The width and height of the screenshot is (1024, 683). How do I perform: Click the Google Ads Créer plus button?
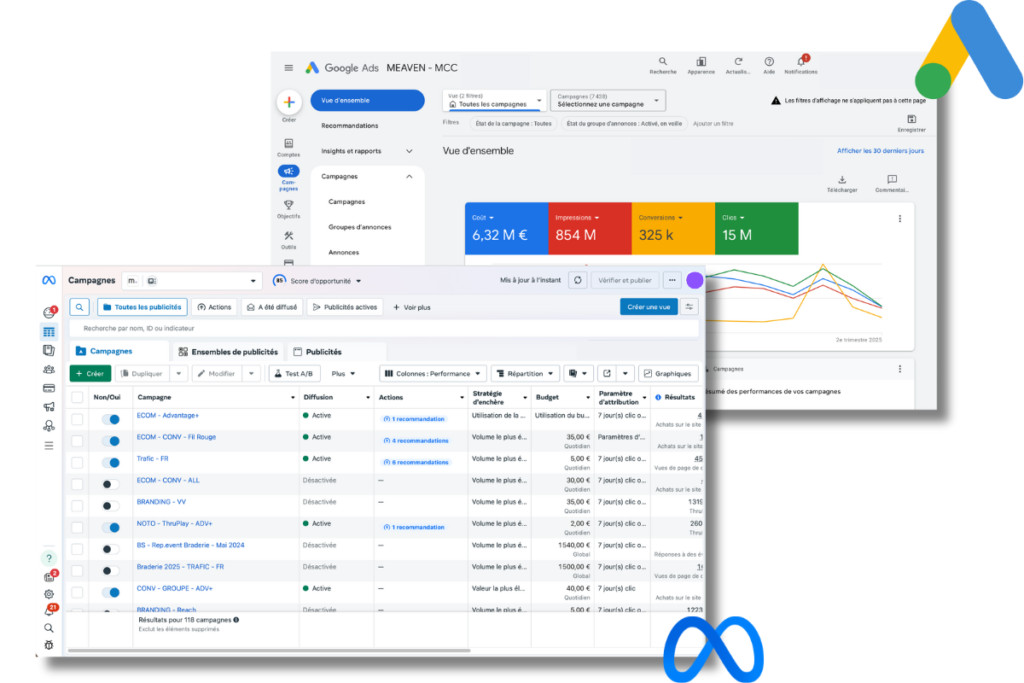(x=289, y=102)
